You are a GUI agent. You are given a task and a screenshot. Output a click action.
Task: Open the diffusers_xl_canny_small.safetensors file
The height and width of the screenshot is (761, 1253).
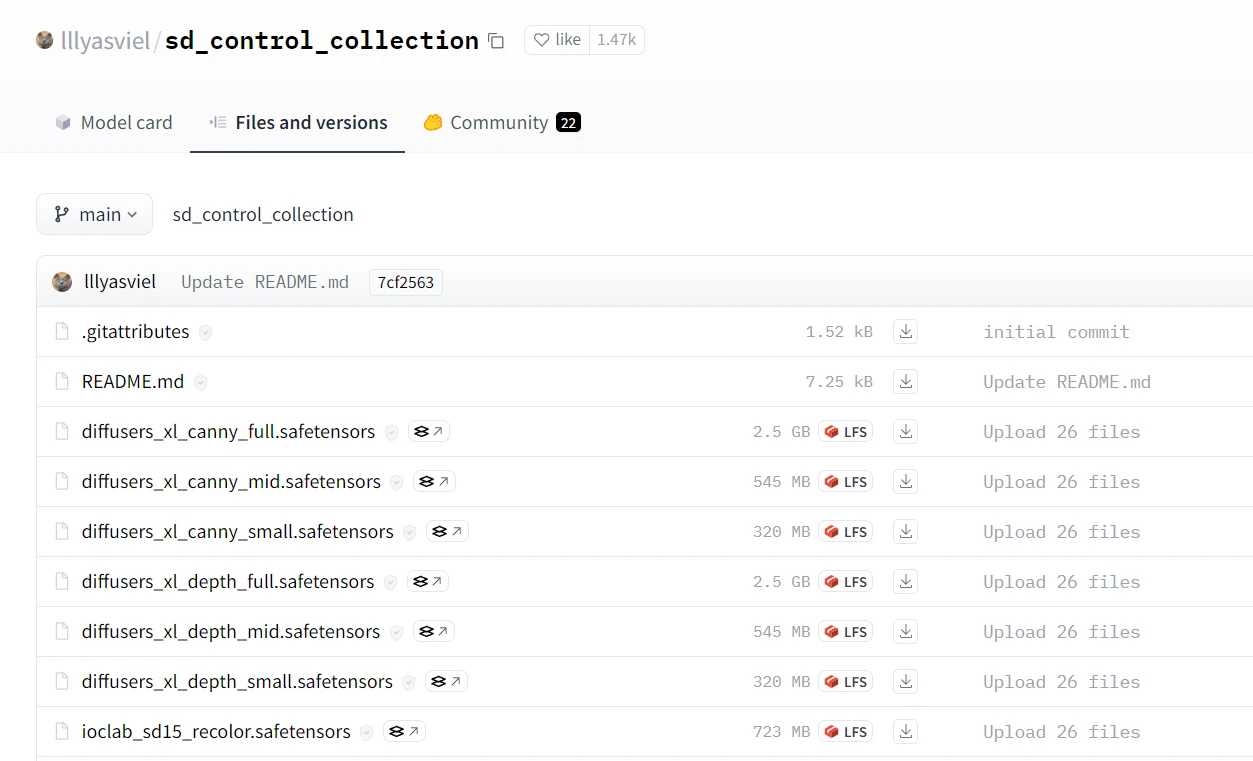click(238, 532)
